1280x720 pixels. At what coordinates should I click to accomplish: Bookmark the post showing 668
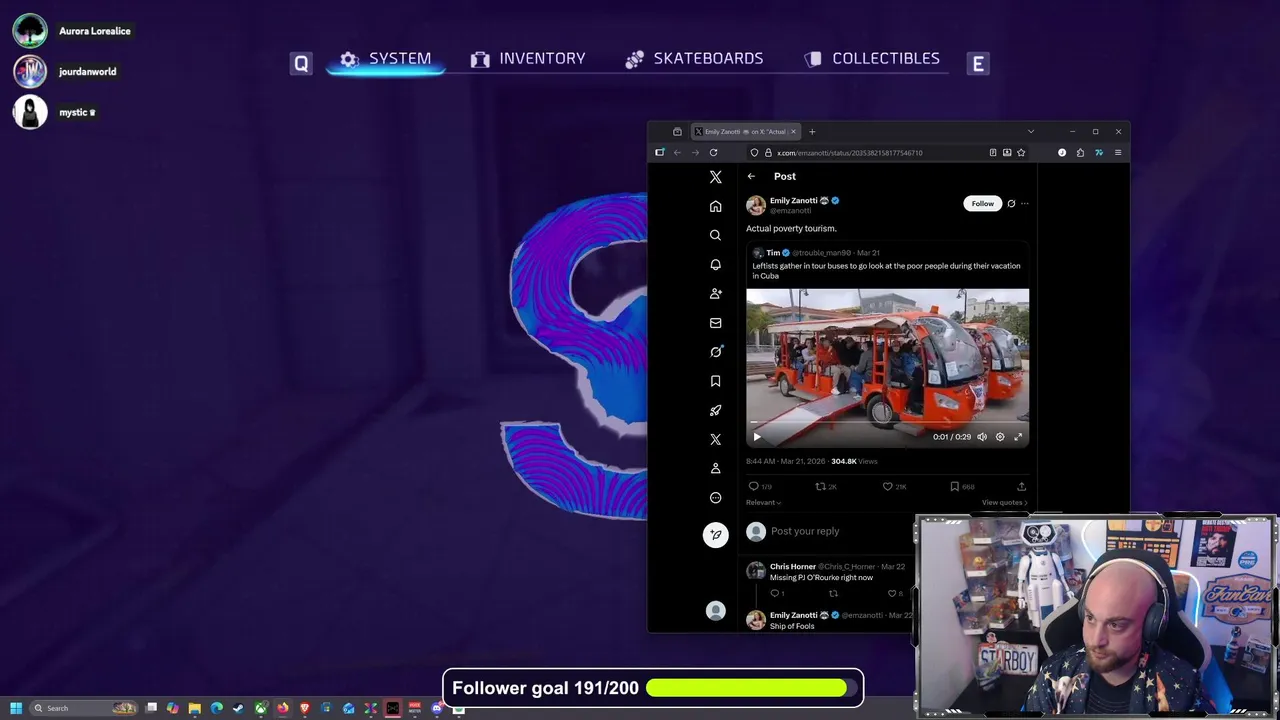[955, 487]
